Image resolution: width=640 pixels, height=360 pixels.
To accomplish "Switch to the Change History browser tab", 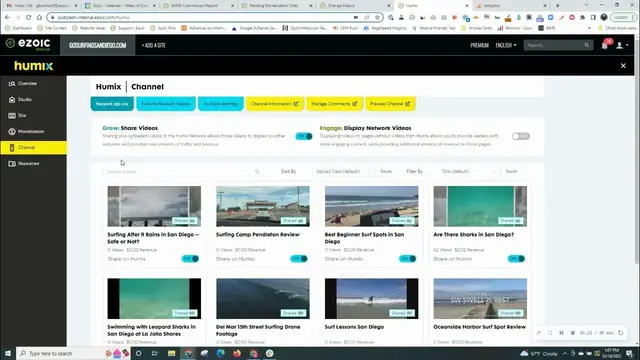I will [354, 6].
